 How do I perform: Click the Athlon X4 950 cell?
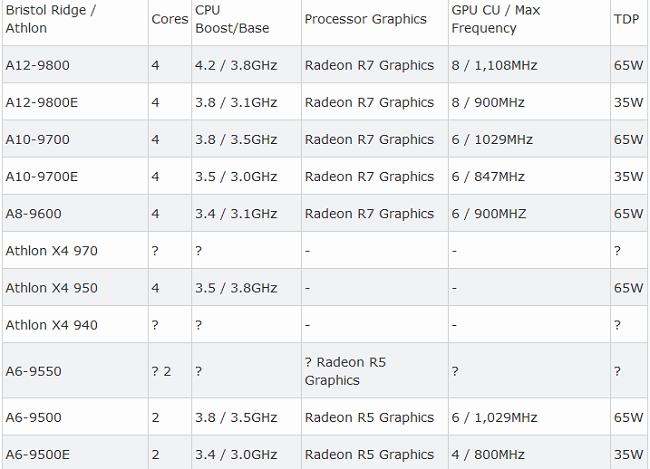coord(51,287)
